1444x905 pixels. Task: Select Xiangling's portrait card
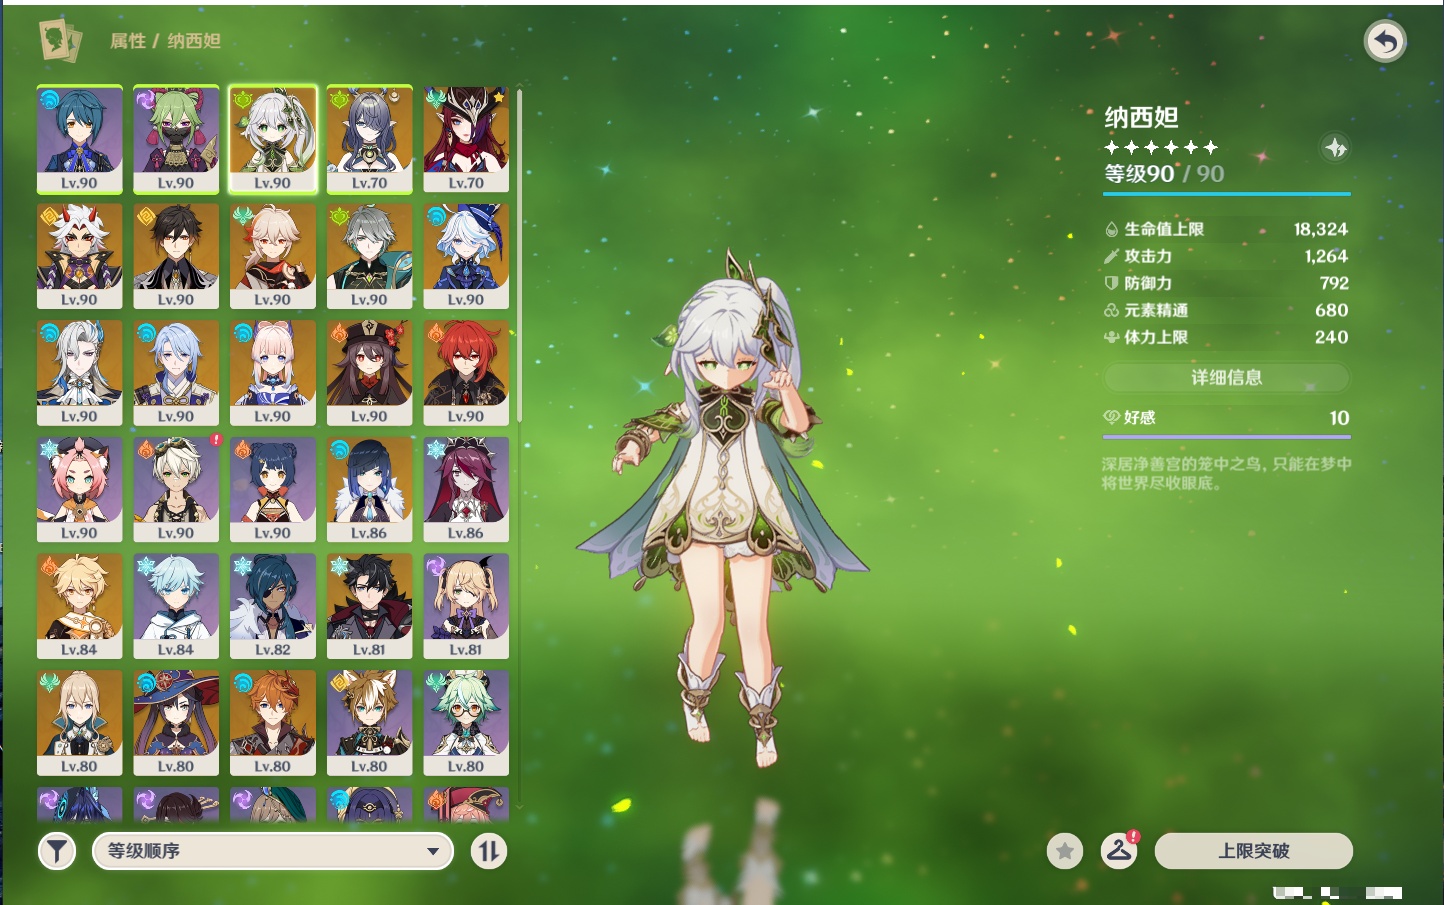pyautogui.click(x=273, y=490)
